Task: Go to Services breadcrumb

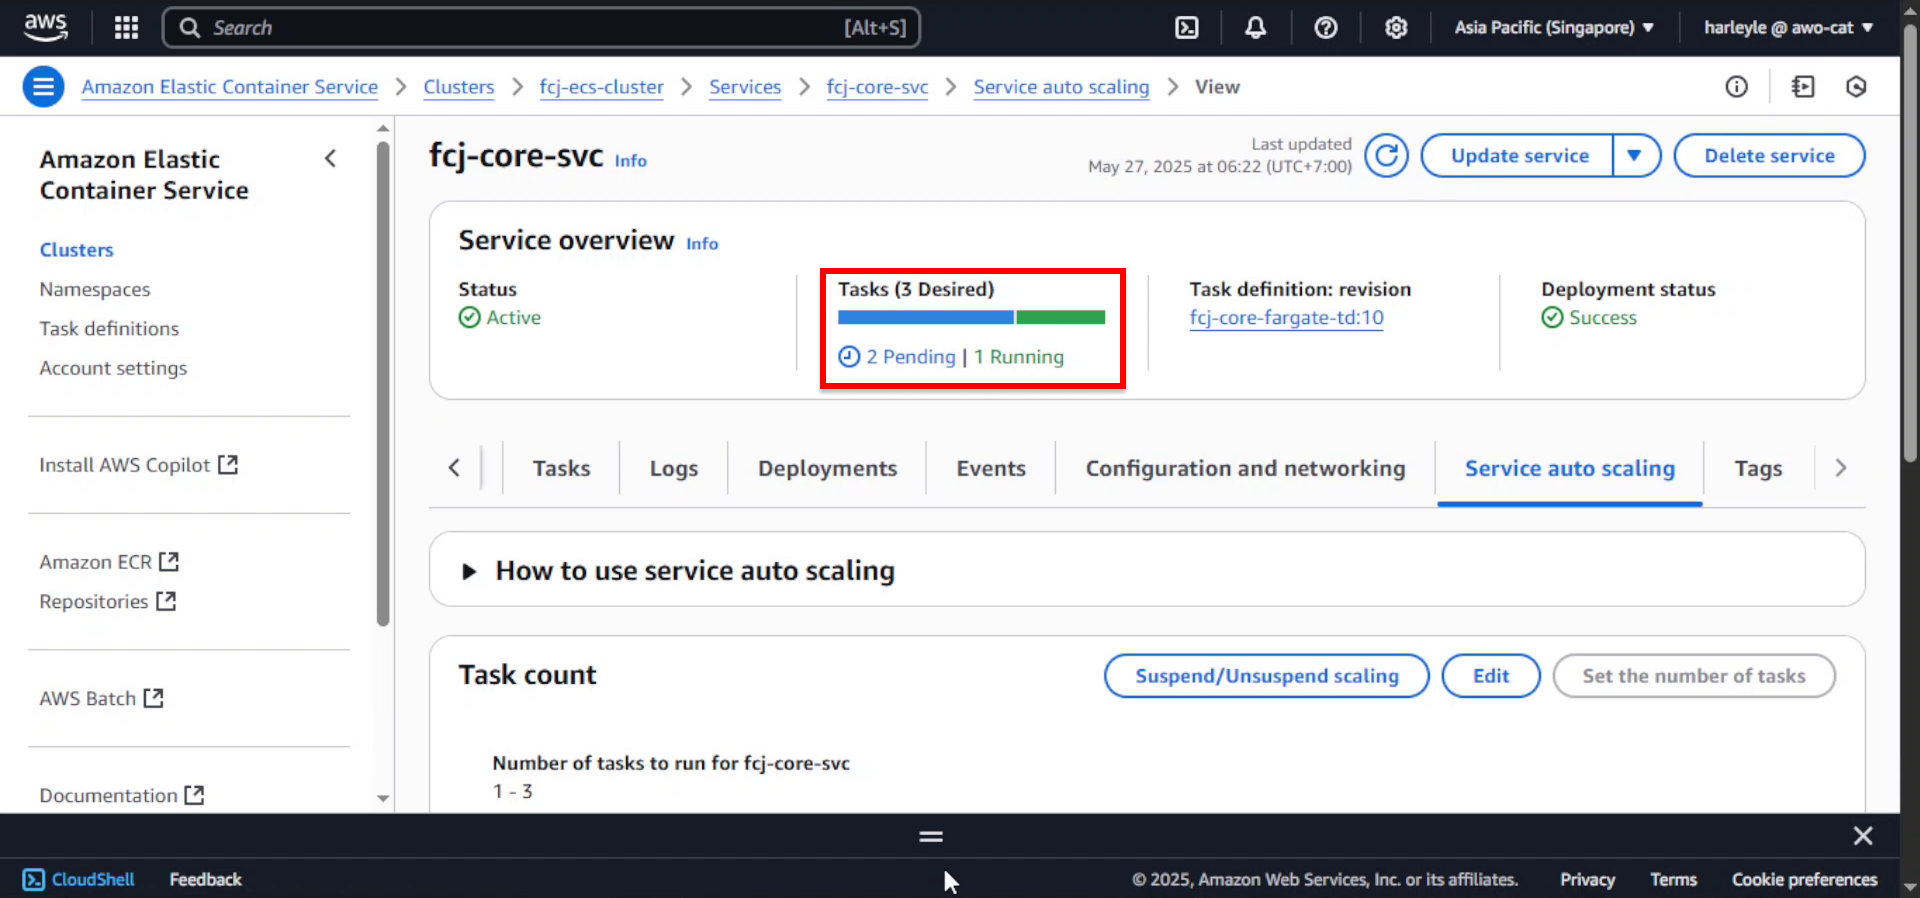Action: pyautogui.click(x=745, y=87)
